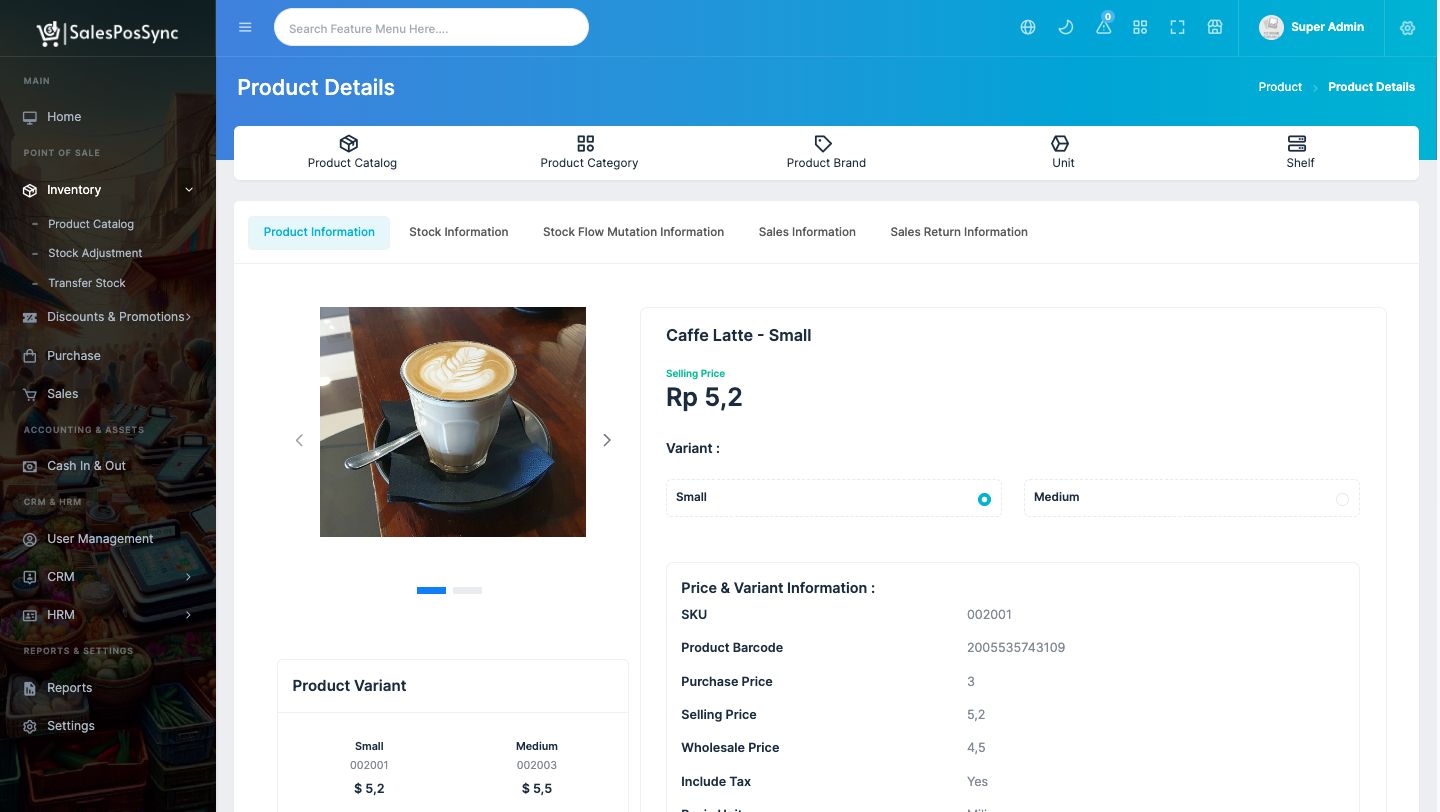Open the notifications alert icon

(x=1103, y=27)
